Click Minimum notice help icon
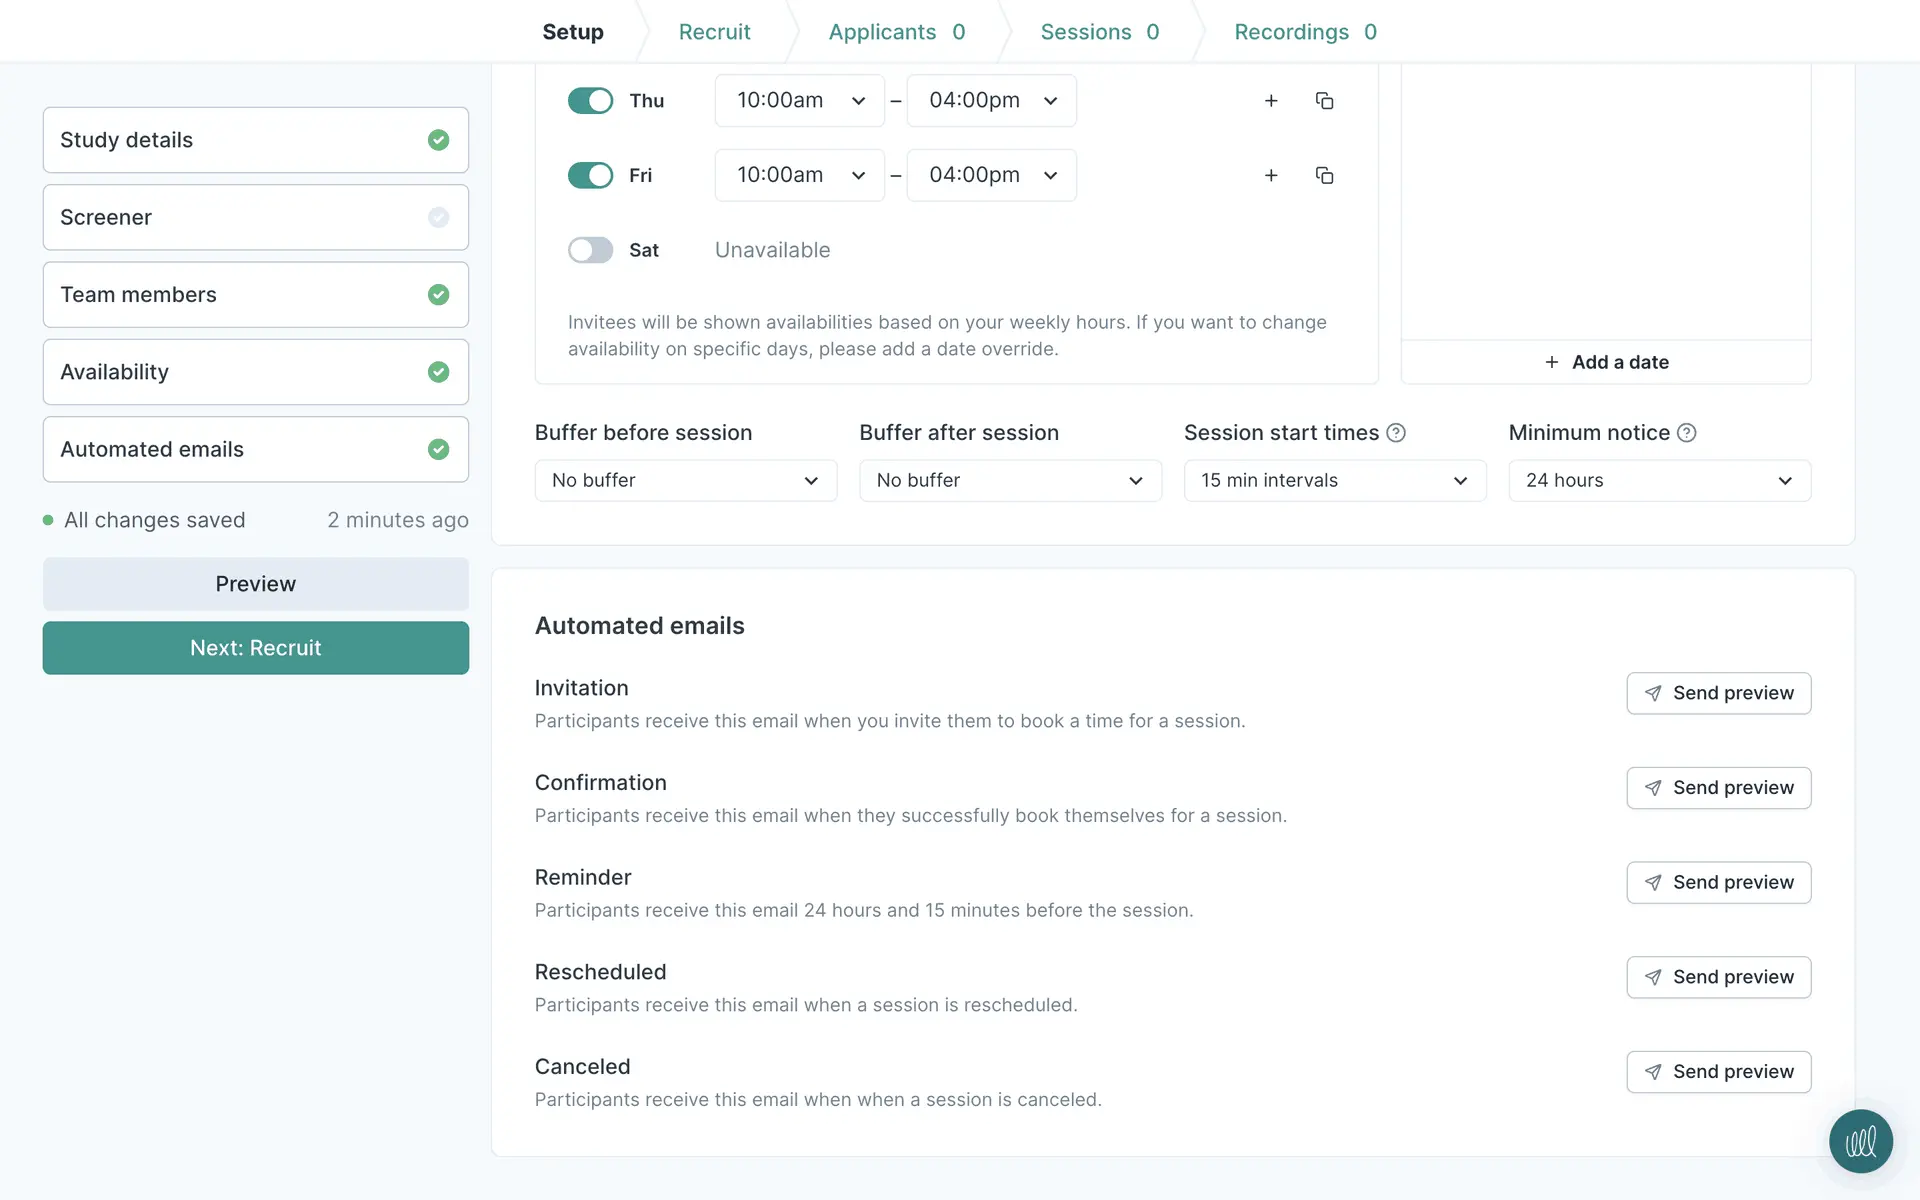The image size is (1920, 1200). (x=1686, y=433)
